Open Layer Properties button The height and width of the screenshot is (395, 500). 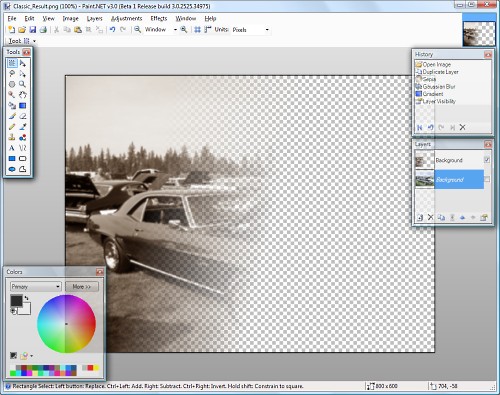[x=484, y=218]
